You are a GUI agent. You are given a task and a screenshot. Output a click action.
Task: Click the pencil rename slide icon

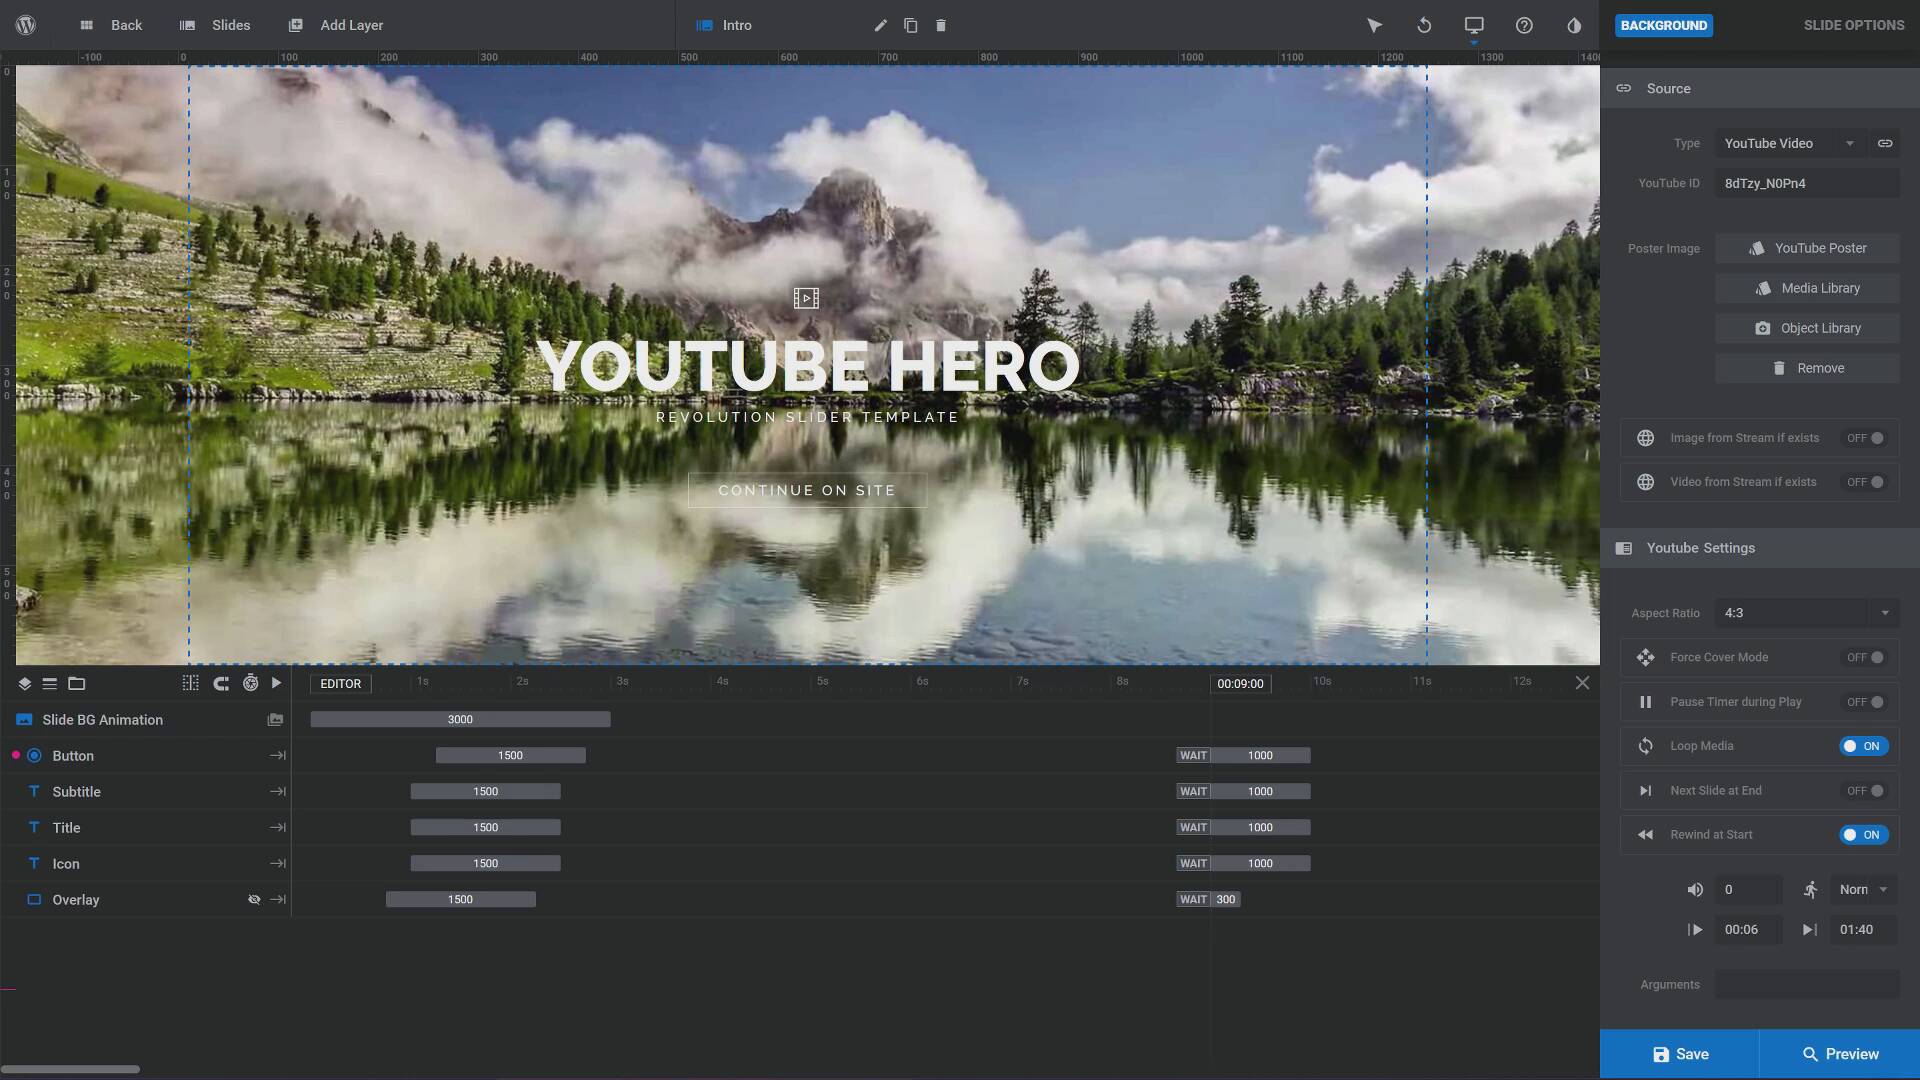(880, 25)
